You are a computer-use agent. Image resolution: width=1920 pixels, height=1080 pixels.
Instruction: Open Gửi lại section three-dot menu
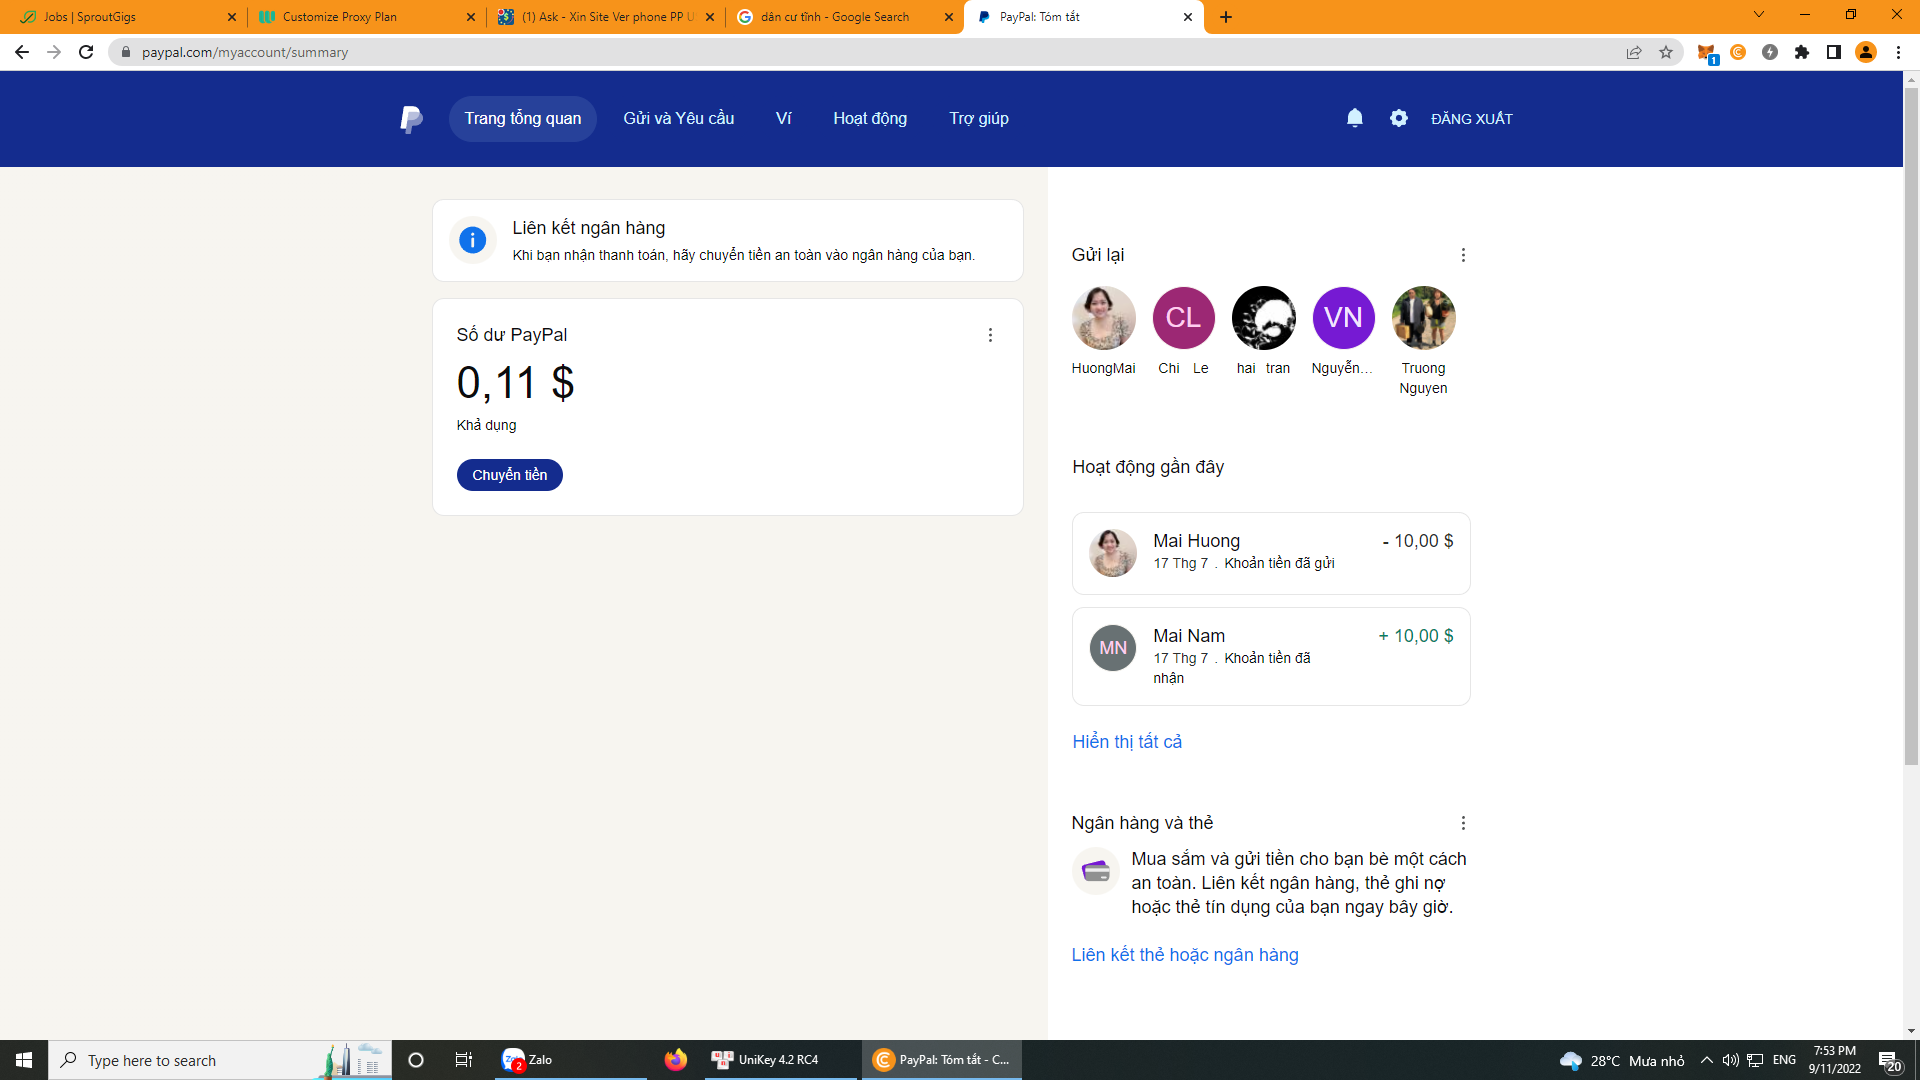1463,255
